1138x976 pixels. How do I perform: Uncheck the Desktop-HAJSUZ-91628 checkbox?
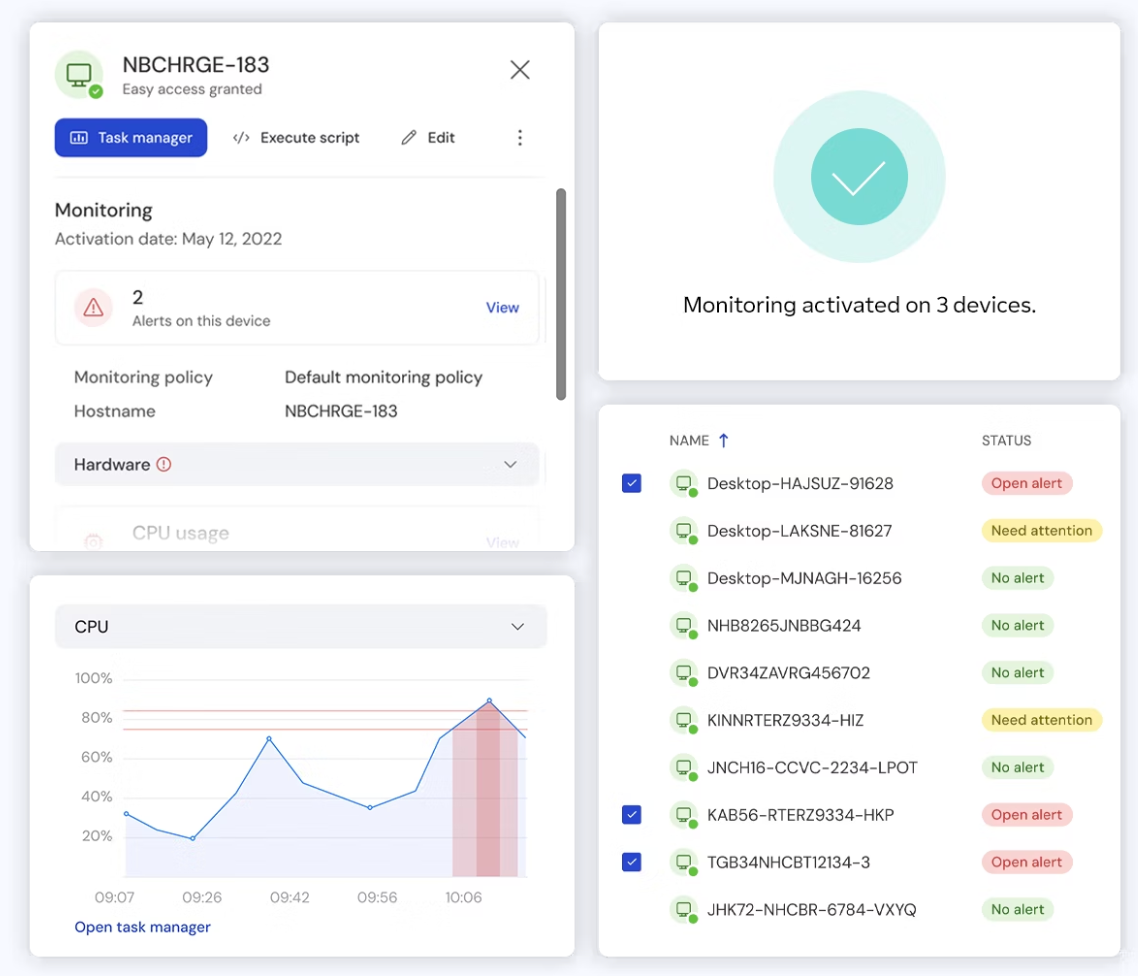[x=631, y=483]
